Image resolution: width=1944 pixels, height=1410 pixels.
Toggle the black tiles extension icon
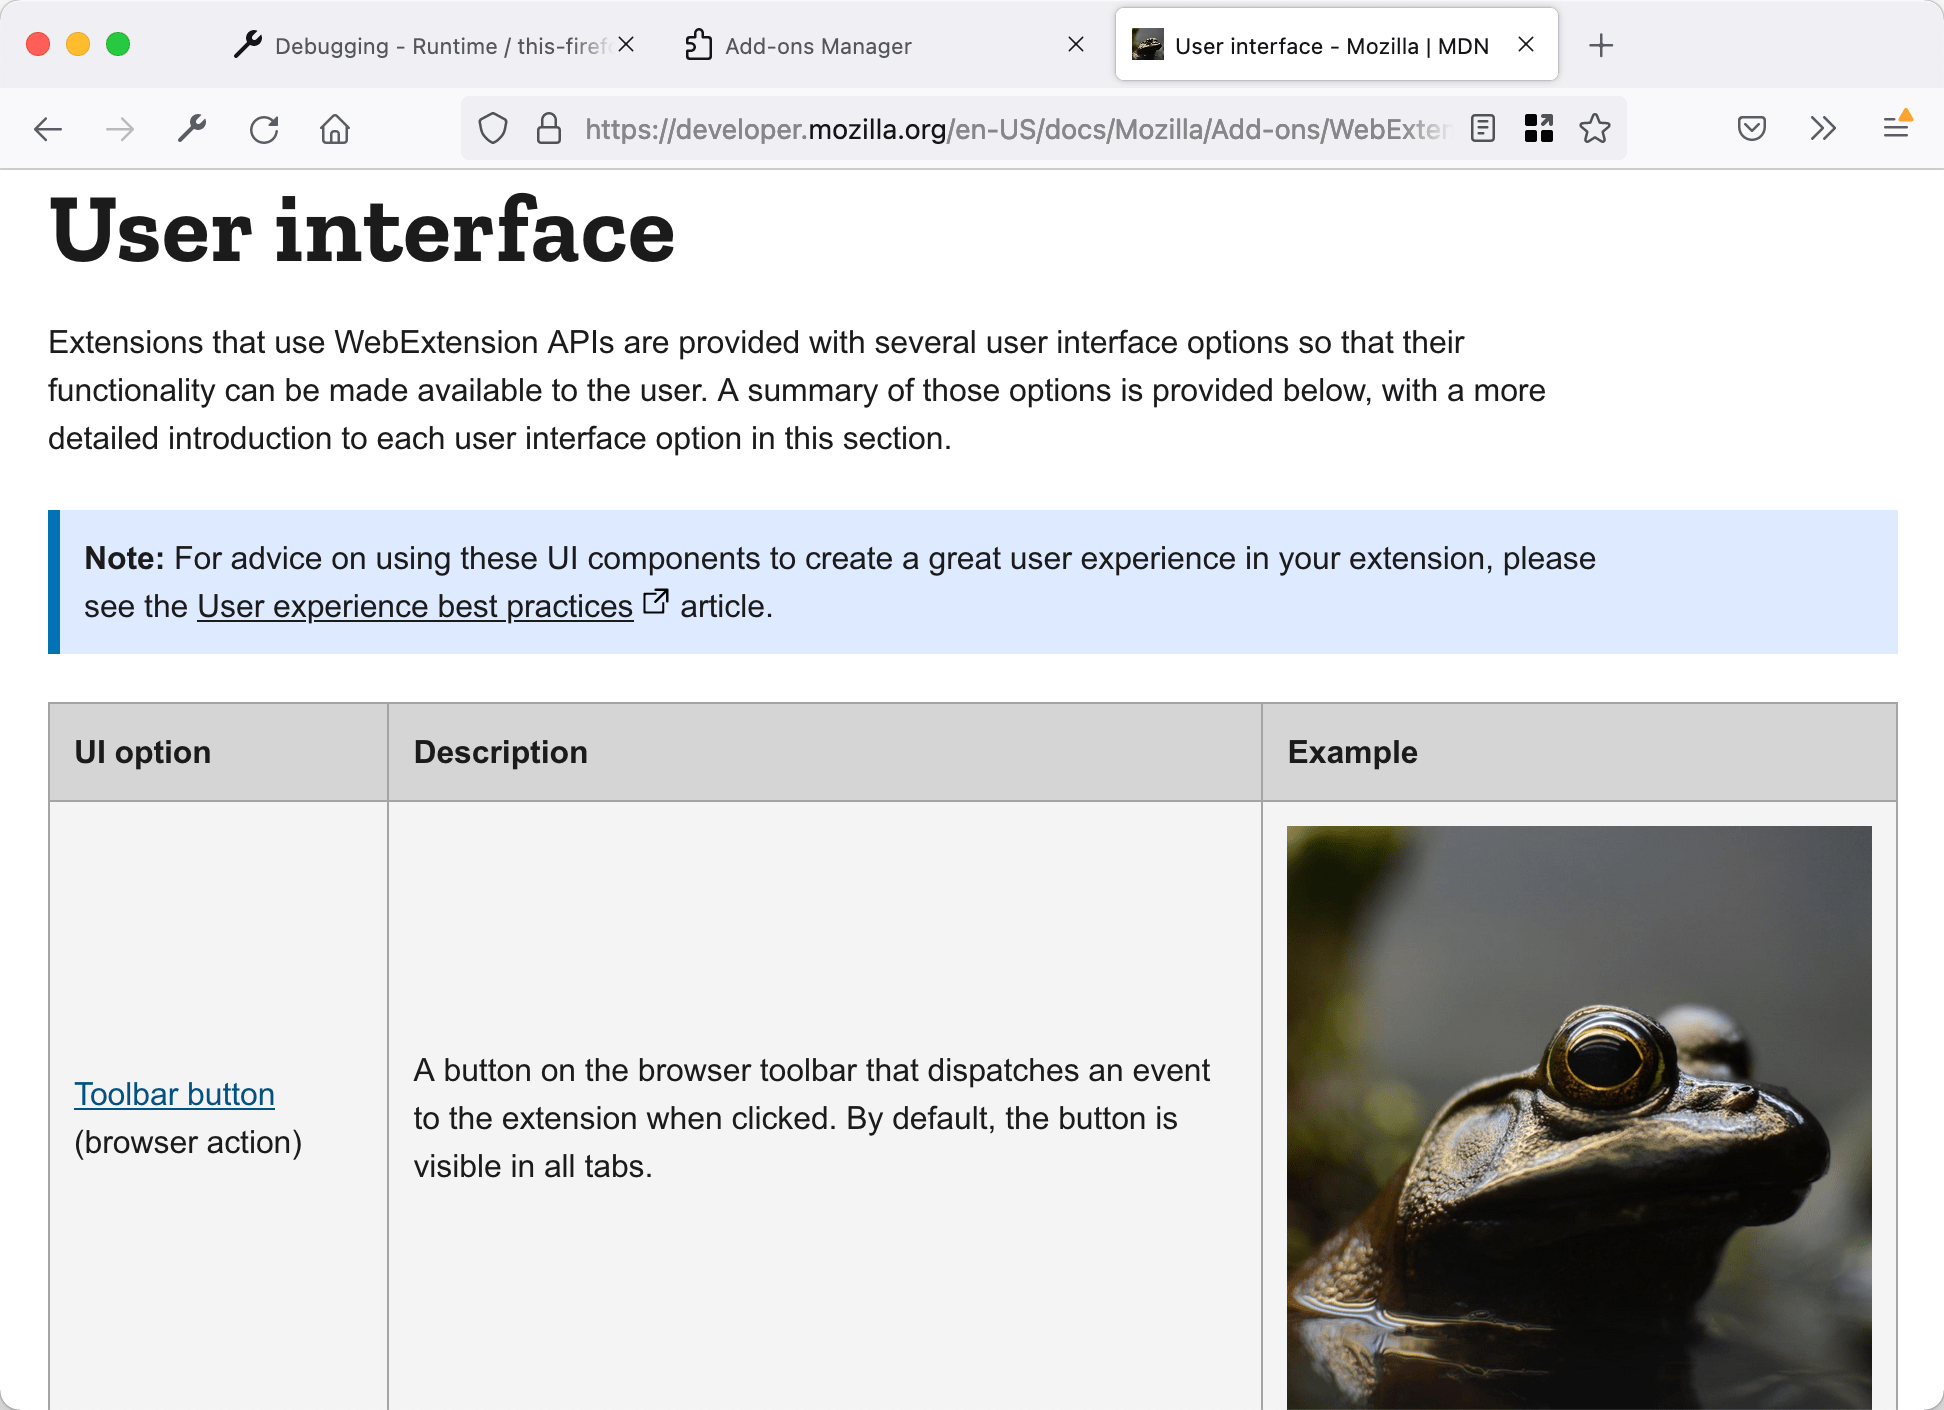pos(1539,128)
